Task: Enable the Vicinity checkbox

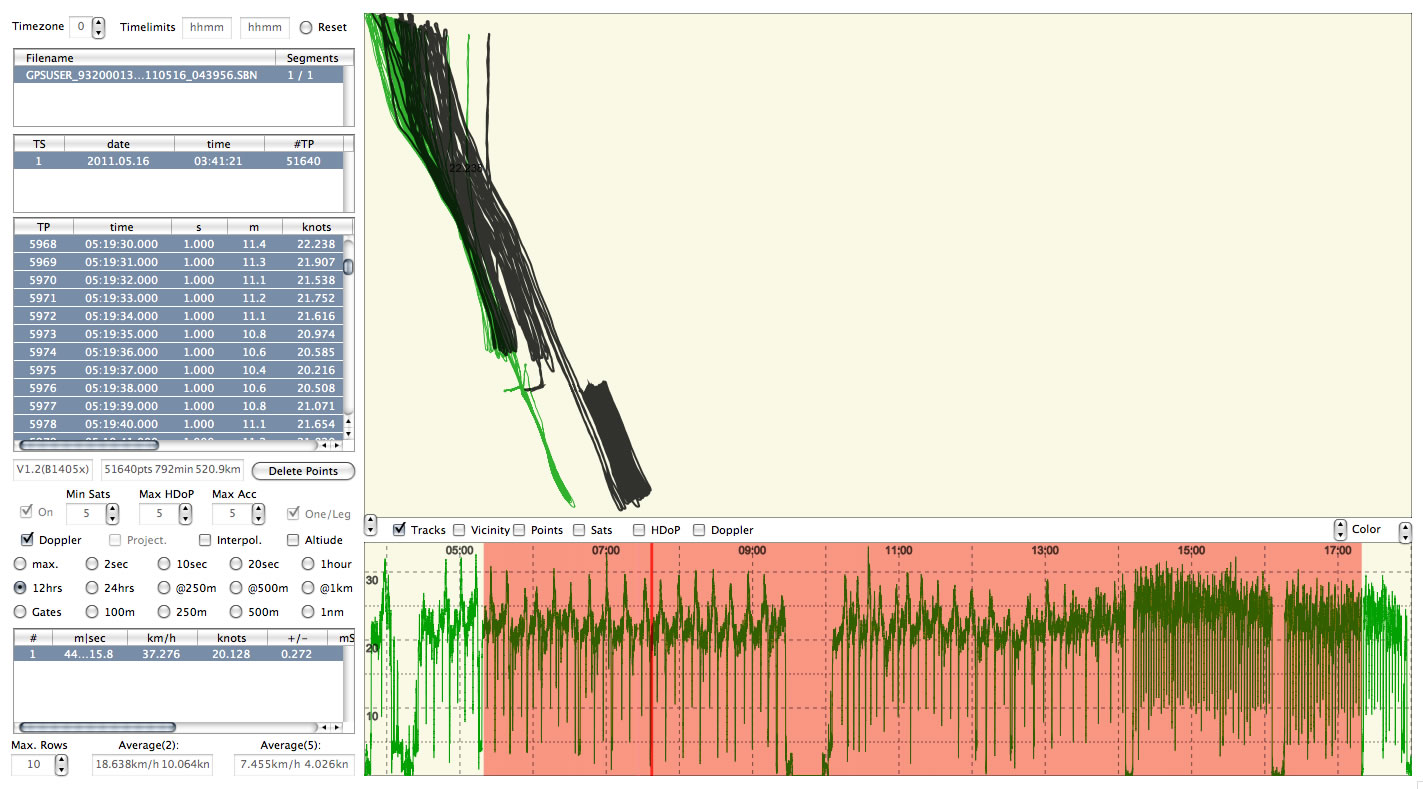Action: point(459,529)
